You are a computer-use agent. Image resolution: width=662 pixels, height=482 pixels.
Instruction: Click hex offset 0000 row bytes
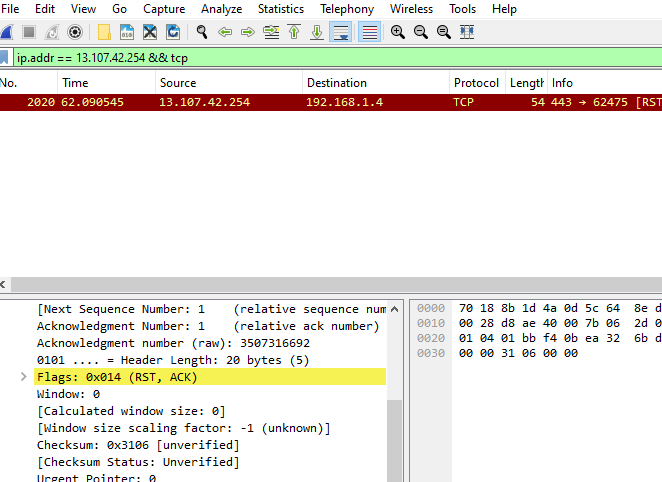coord(560,308)
